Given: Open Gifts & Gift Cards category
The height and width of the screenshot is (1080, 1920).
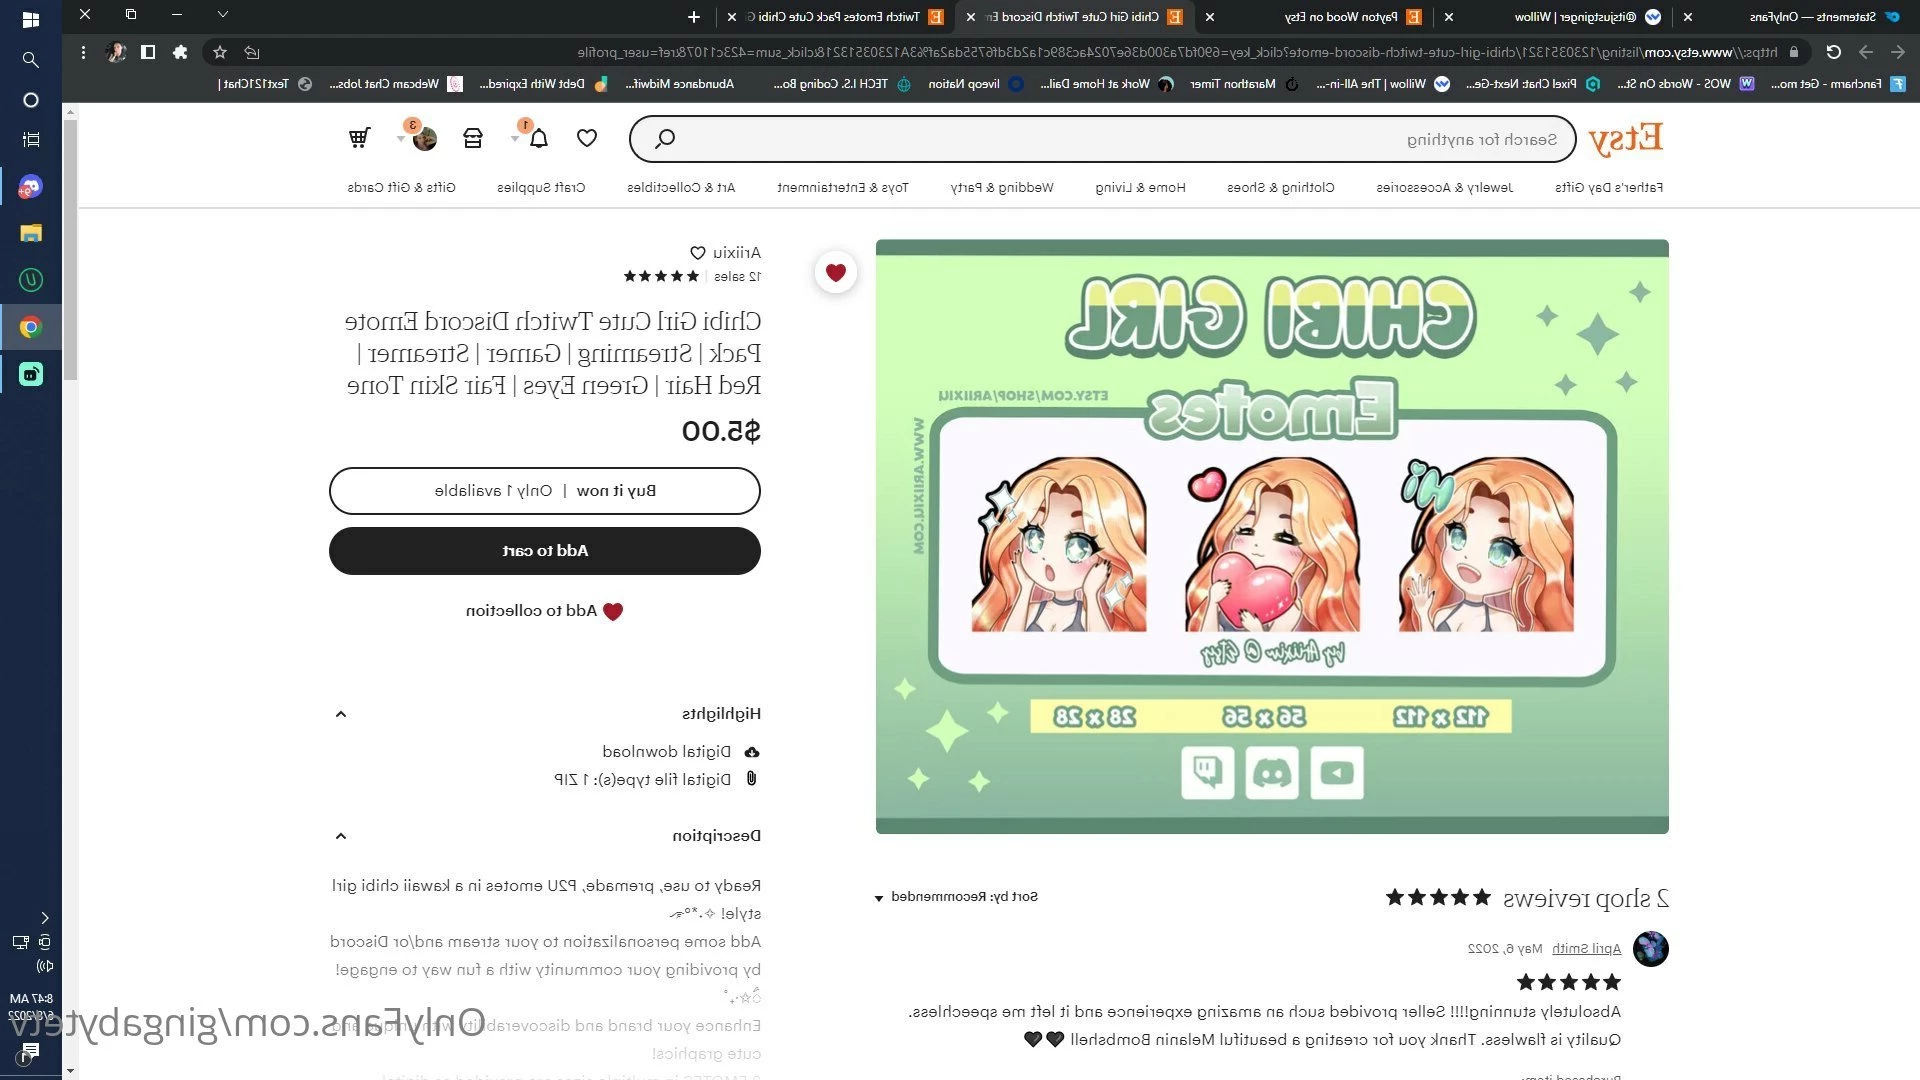Looking at the screenshot, I should (401, 187).
